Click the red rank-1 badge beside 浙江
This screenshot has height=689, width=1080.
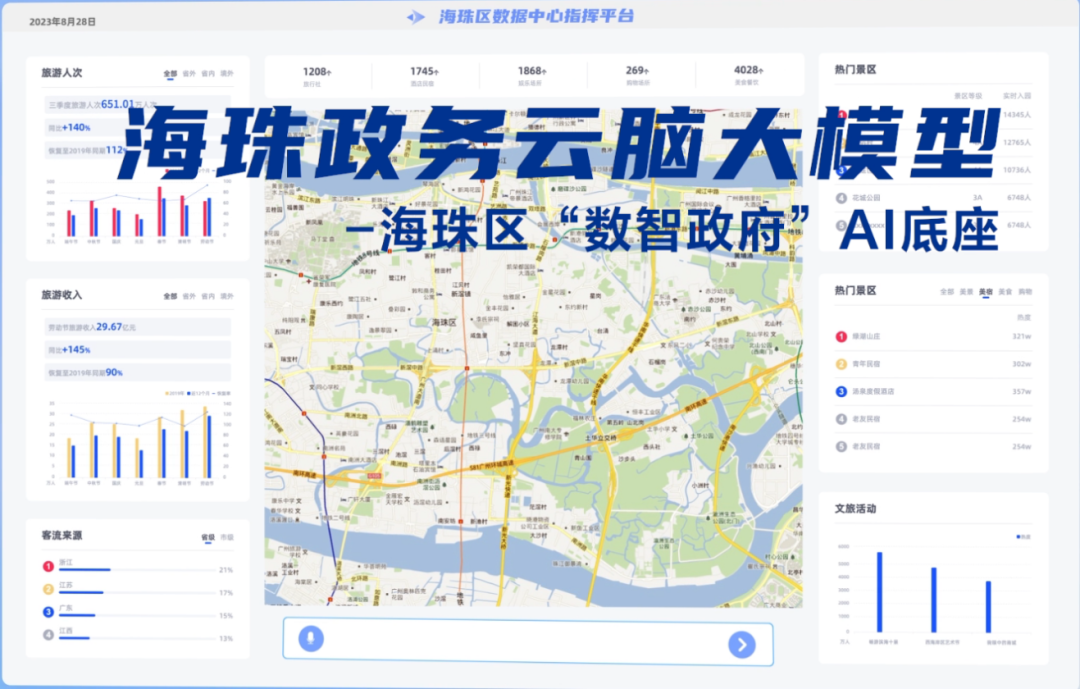48,566
